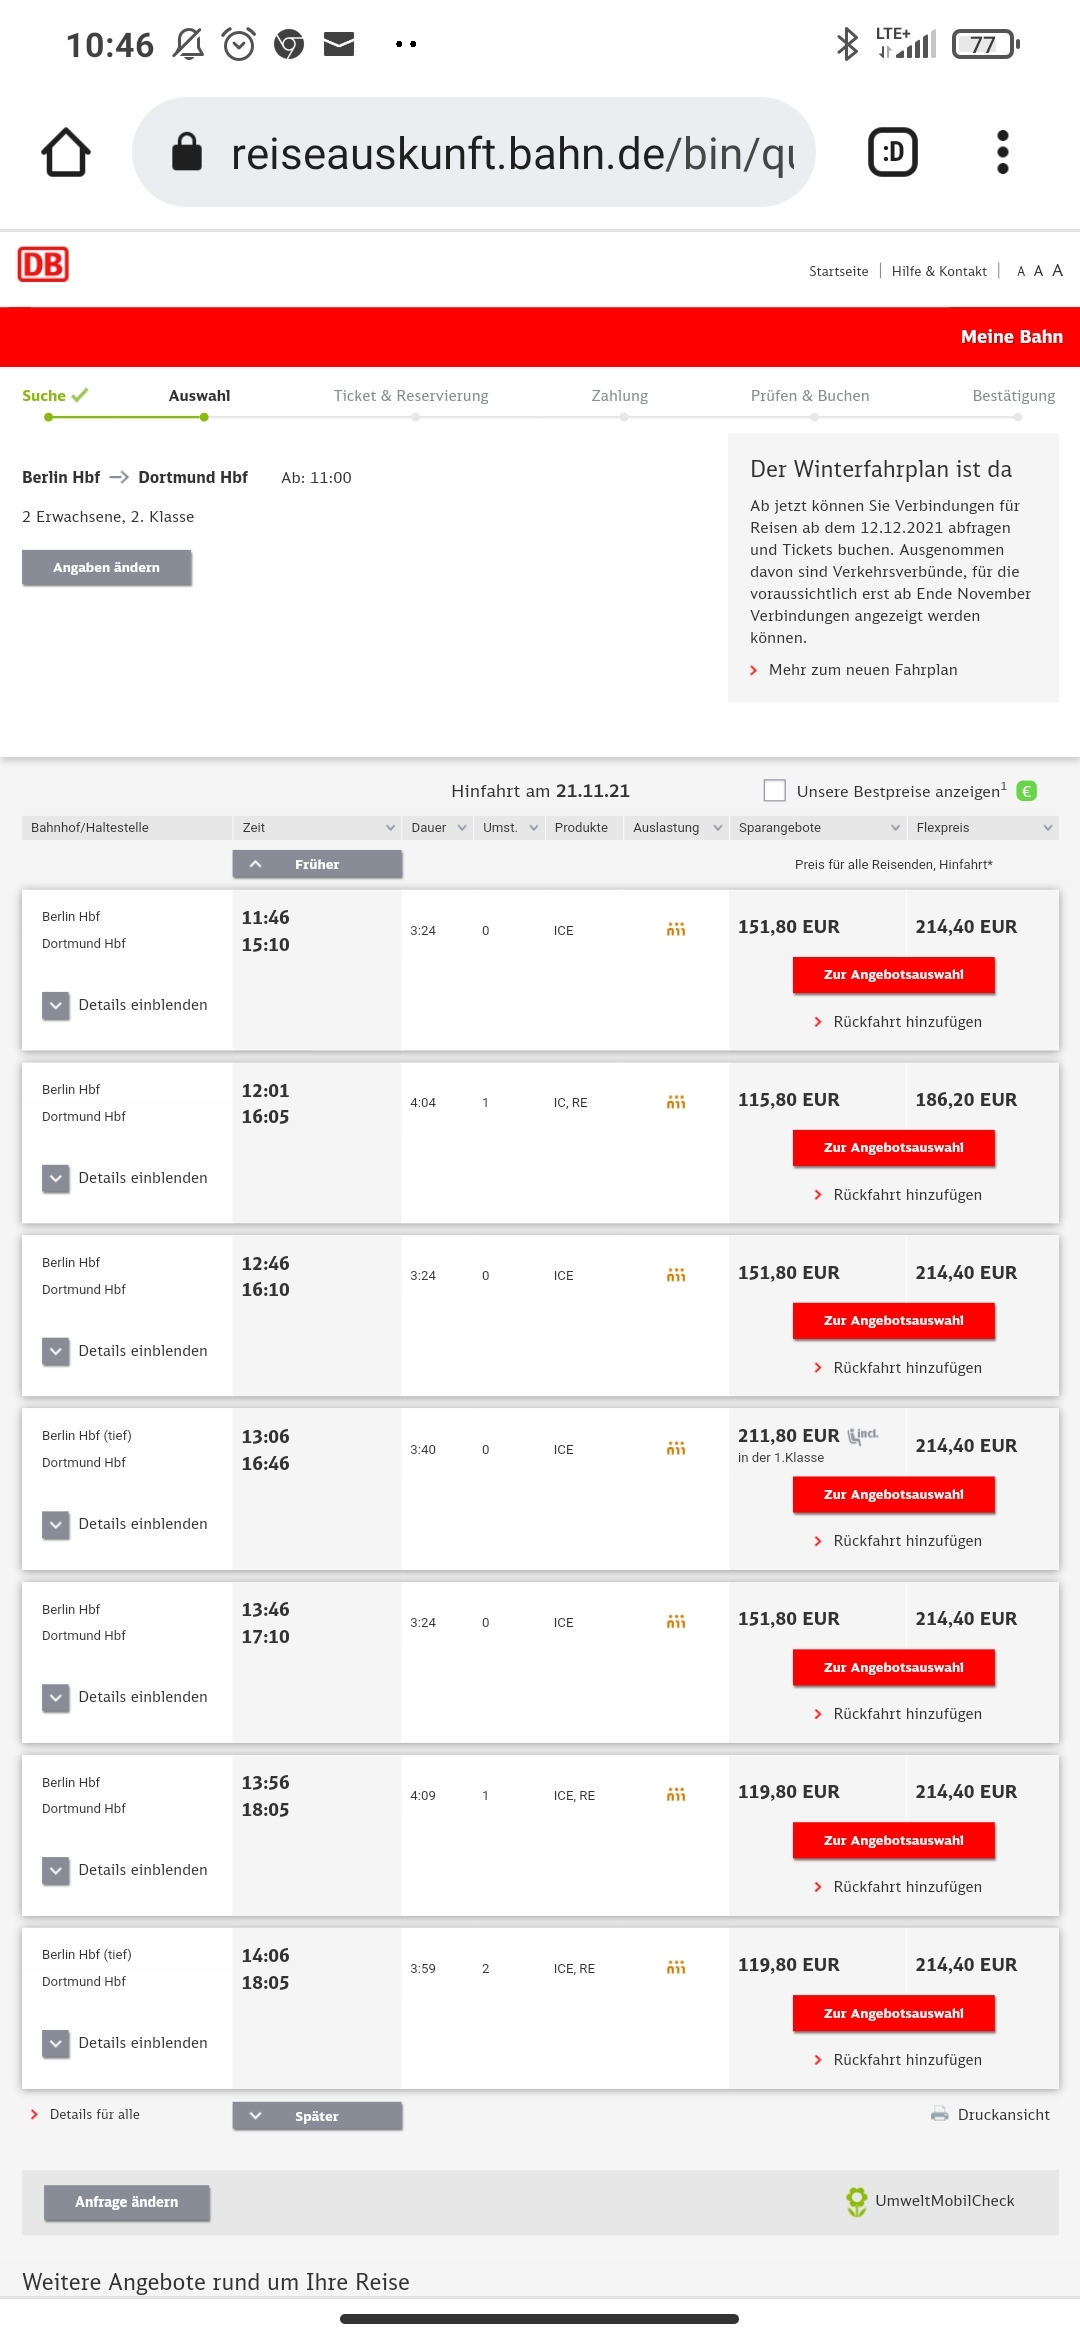Open the Meine Bahn menu
Screen dimensions: 1080x2340
click(x=1011, y=337)
